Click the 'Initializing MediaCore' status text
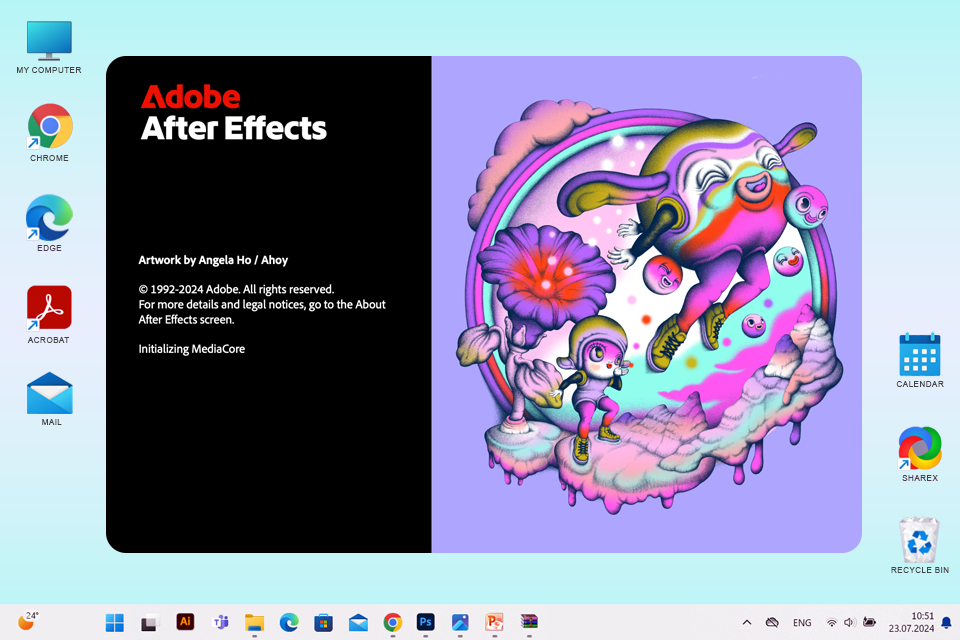The width and height of the screenshot is (960, 640). pyautogui.click(x=192, y=349)
